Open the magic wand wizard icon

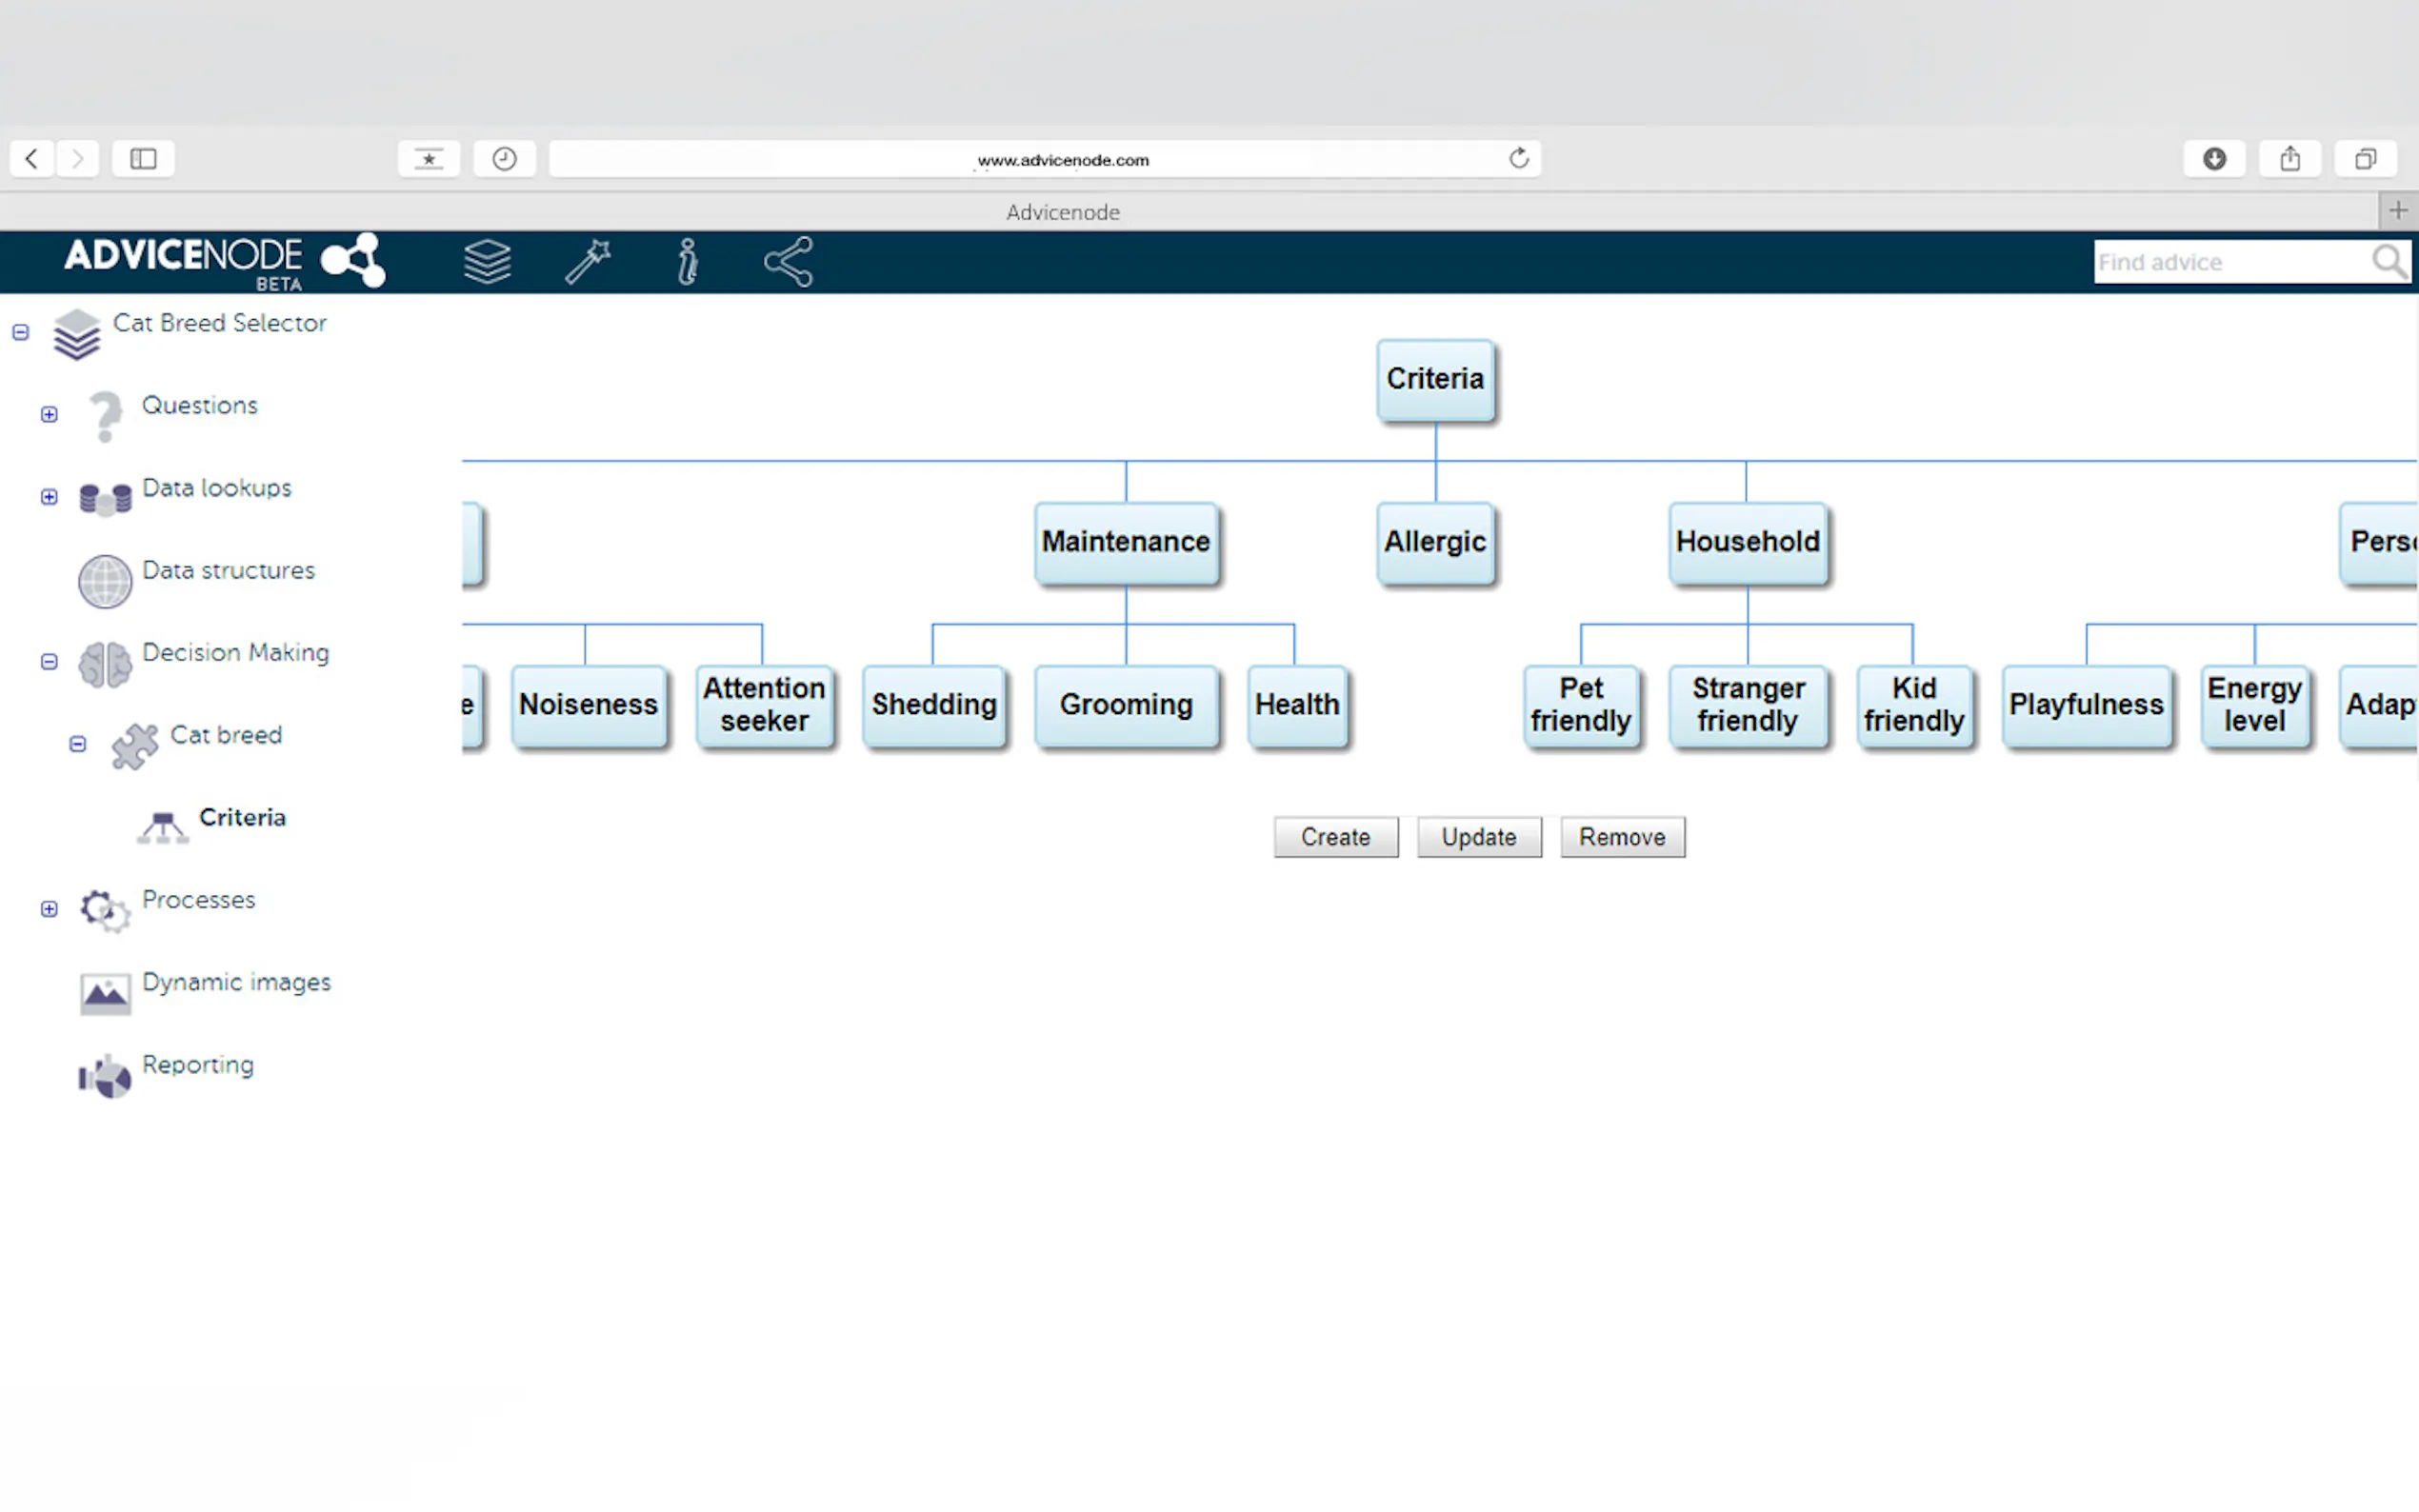click(x=588, y=262)
